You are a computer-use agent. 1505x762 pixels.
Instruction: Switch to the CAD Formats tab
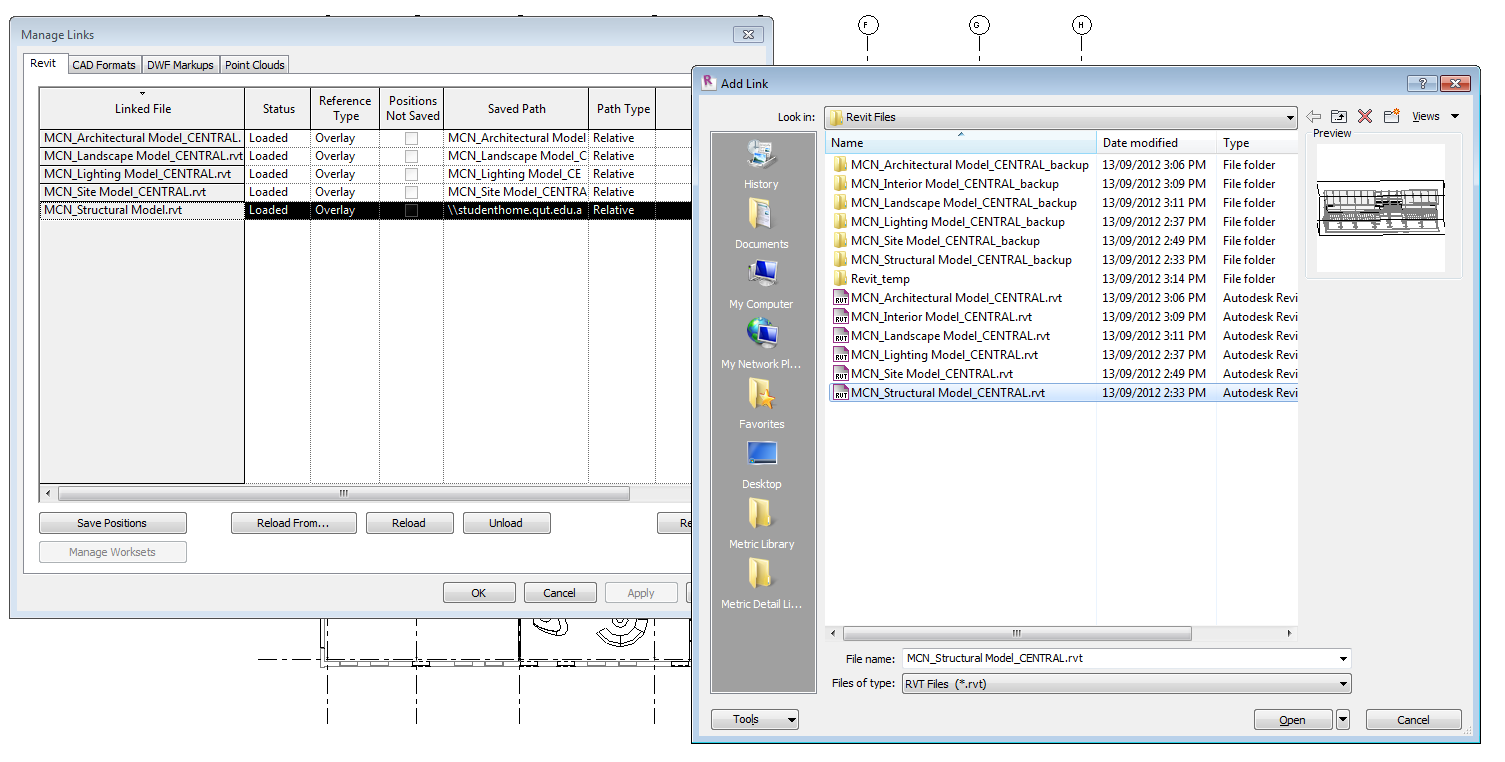[104, 64]
